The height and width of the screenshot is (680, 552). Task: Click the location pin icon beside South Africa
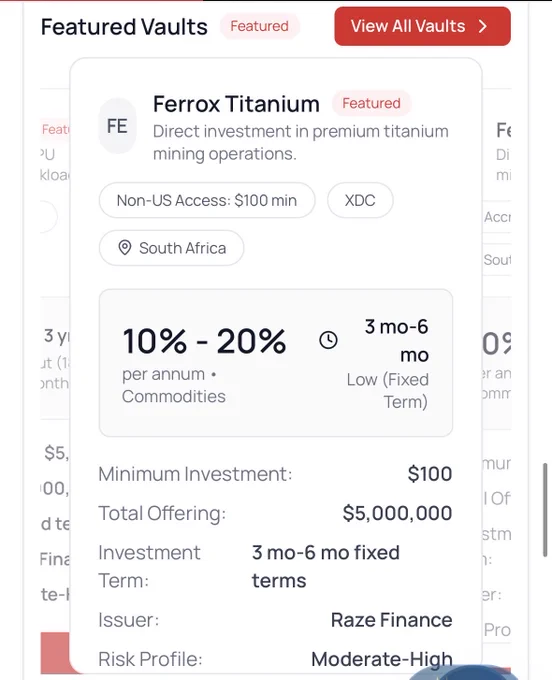coord(124,248)
